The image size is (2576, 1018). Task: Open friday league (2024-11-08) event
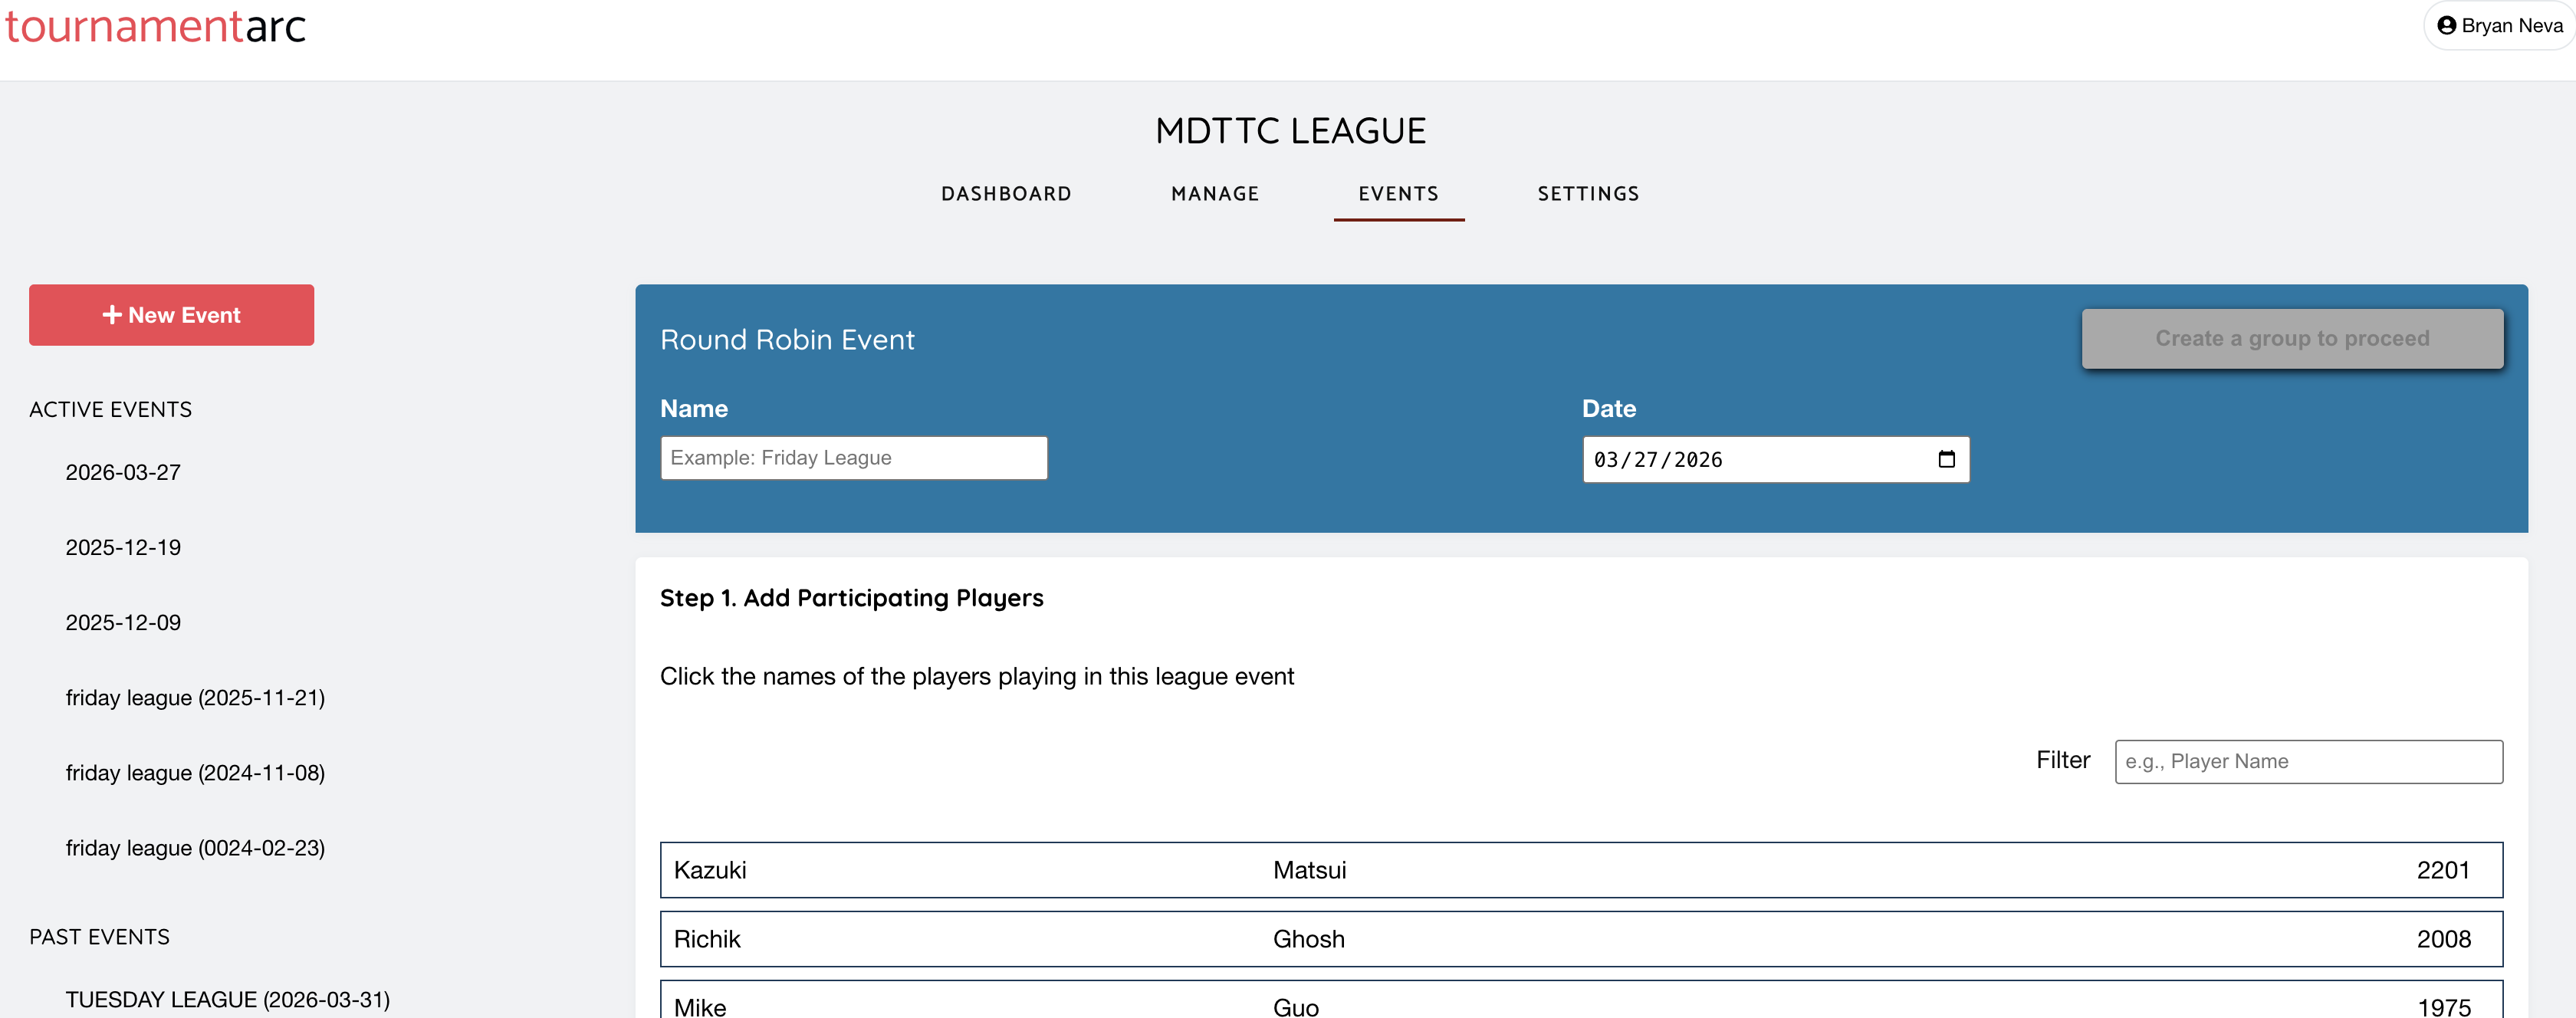tap(195, 772)
